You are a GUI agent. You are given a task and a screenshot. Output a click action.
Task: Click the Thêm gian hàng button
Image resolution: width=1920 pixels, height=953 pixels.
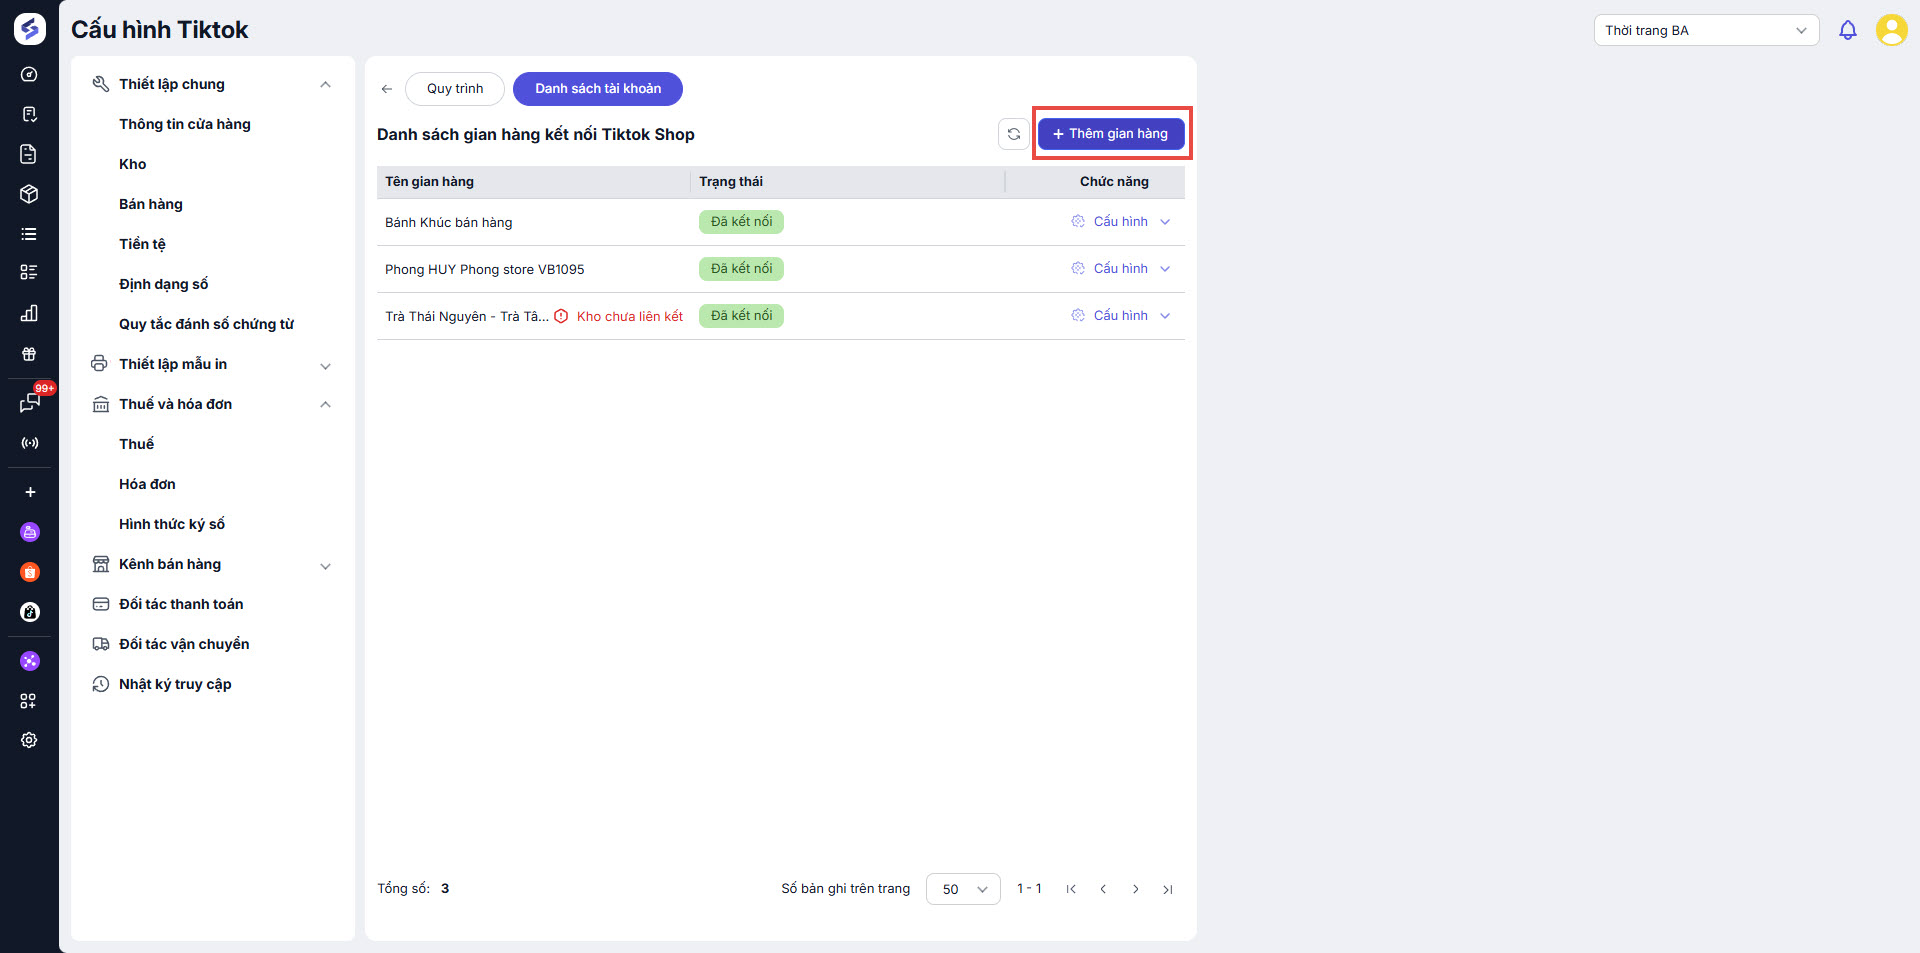click(x=1111, y=134)
